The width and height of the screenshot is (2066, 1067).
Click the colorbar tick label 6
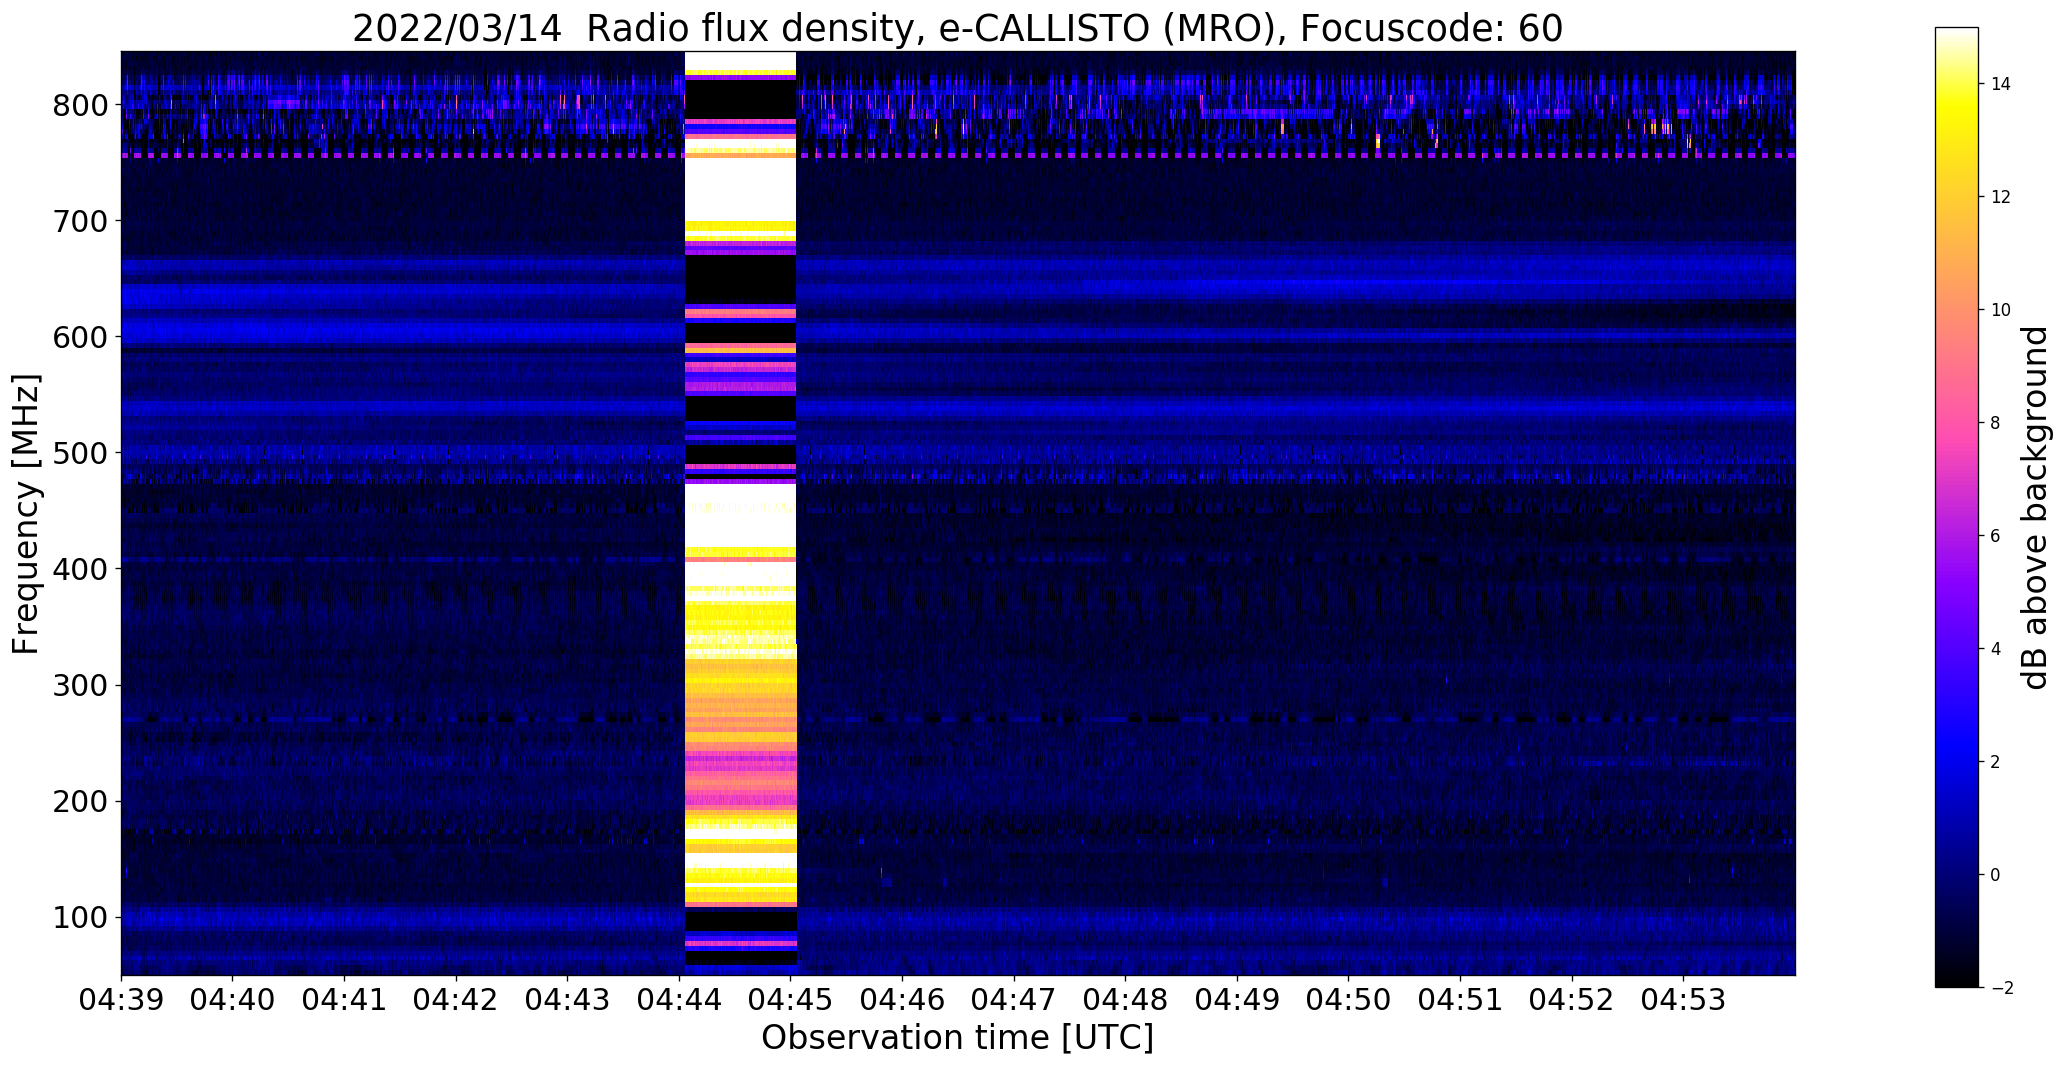[1995, 536]
